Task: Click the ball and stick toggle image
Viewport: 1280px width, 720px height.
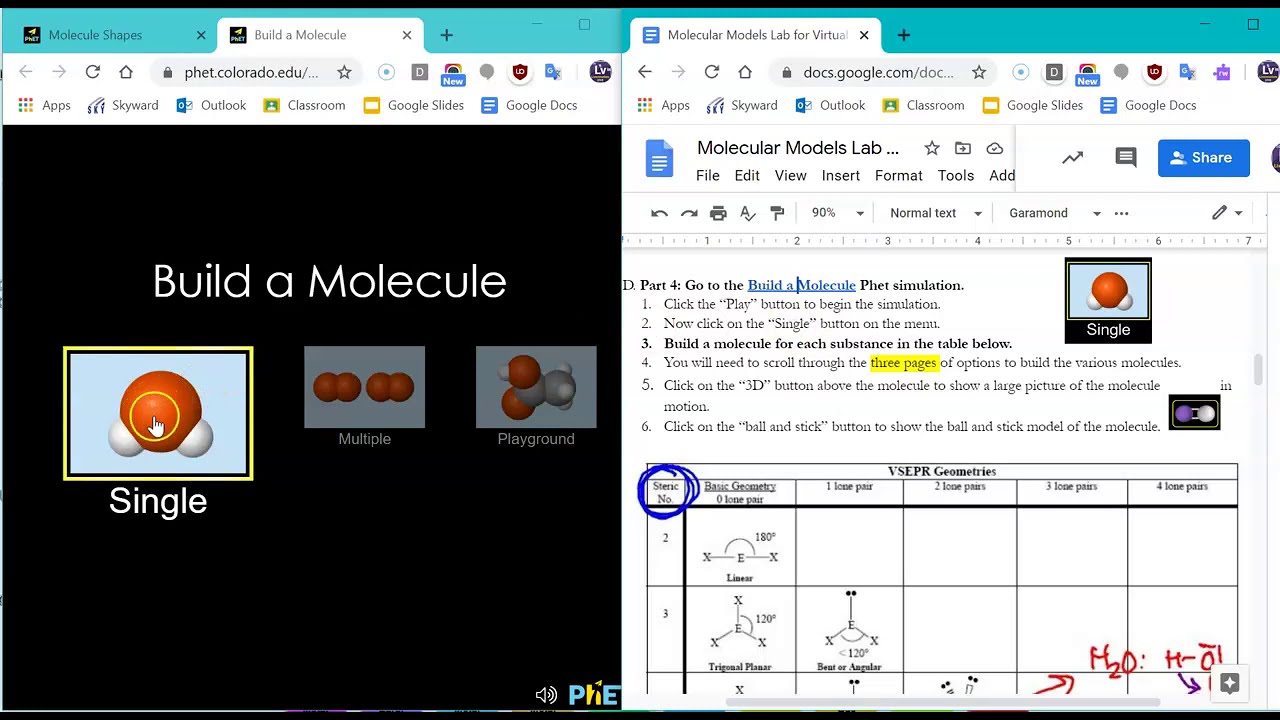Action: [1194, 413]
